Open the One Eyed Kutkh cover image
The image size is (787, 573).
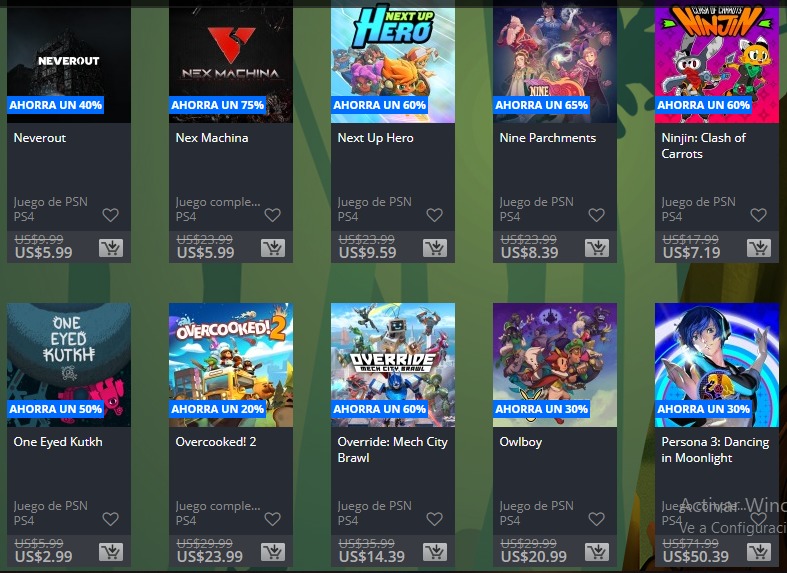(x=69, y=365)
